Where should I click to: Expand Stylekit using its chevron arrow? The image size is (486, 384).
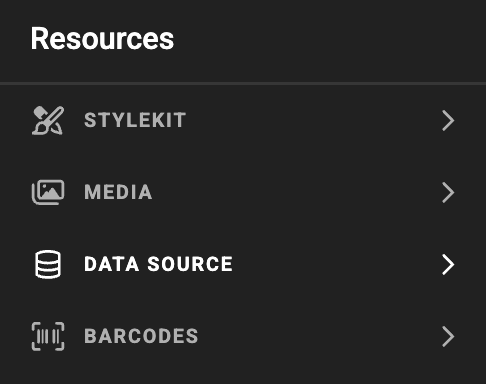(448, 120)
